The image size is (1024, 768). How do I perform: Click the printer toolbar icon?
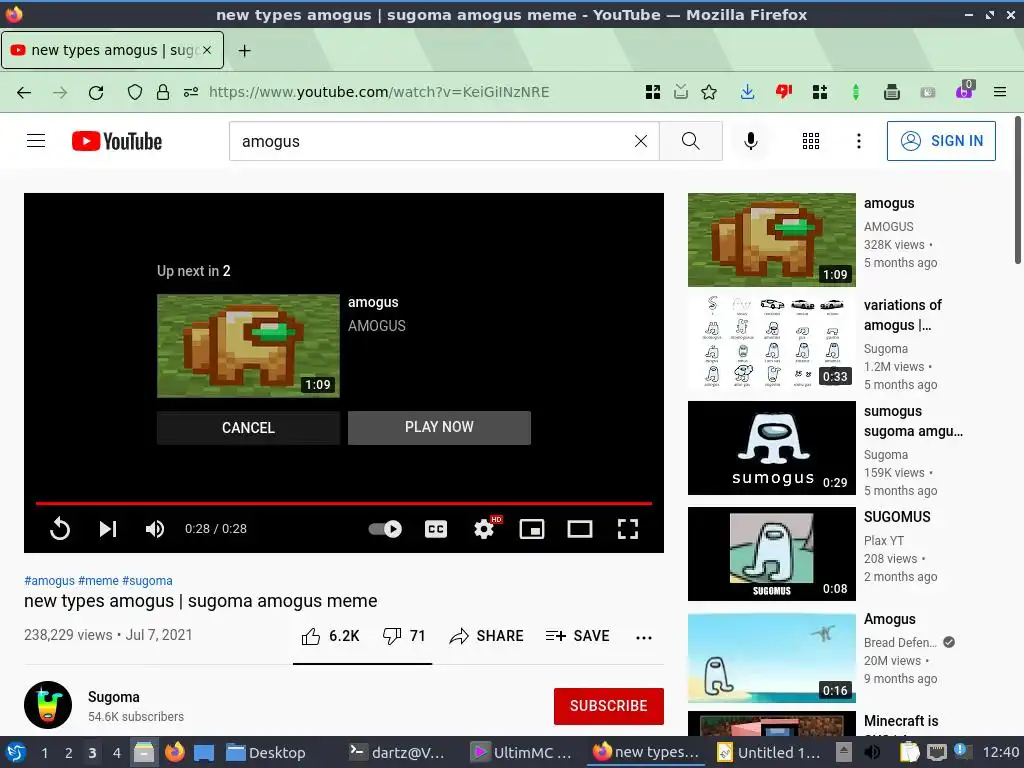coord(891,92)
